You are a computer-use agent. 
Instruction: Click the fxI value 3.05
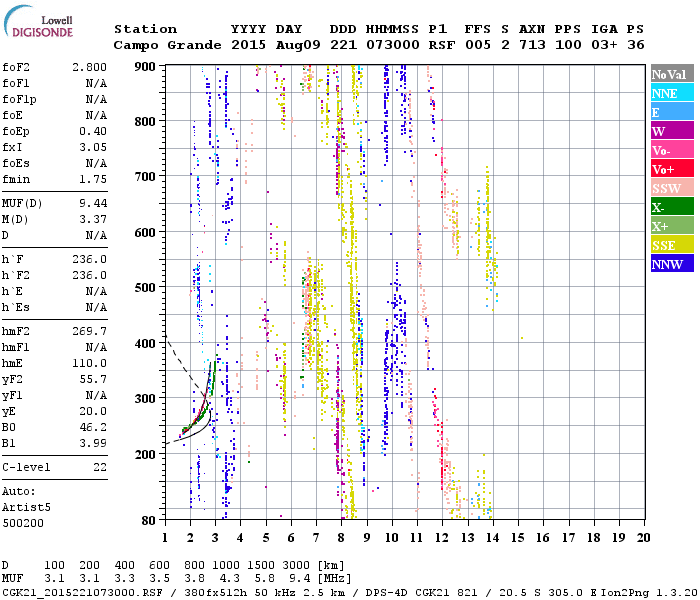(93, 147)
